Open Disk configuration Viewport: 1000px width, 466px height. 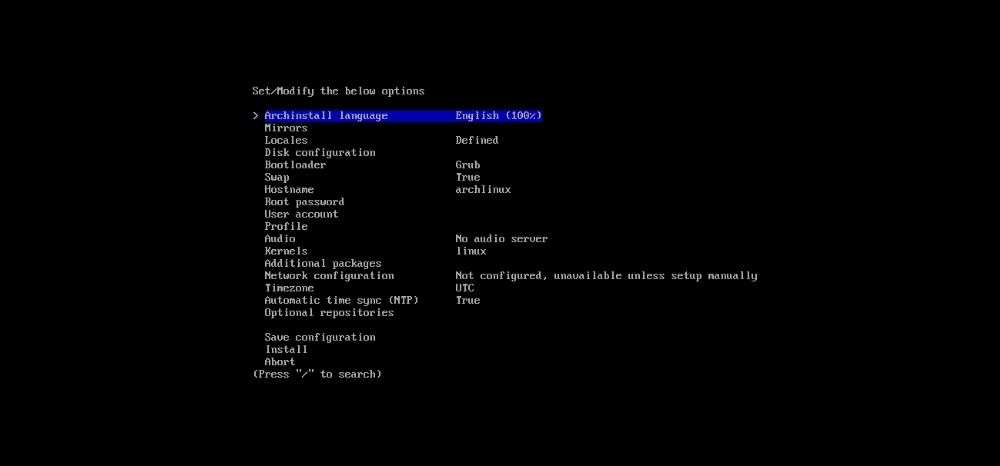[320, 152]
